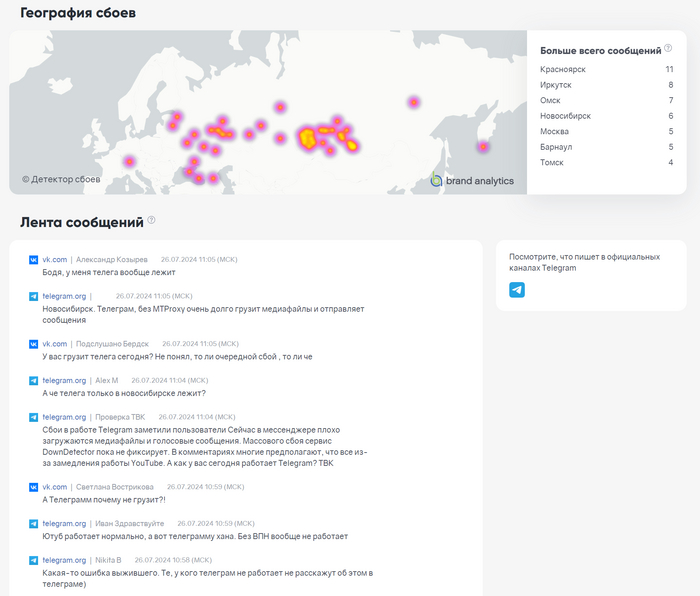Screen dimensions: 700x596
Task: Click the brand analytics logo on map
Action: pyautogui.click(x=472, y=180)
